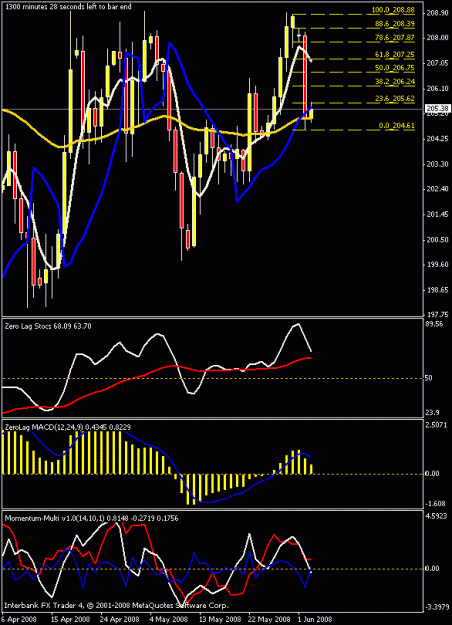
Task: Click the 15 Apr 2008 date label
Action: click(x=70, y=619)
